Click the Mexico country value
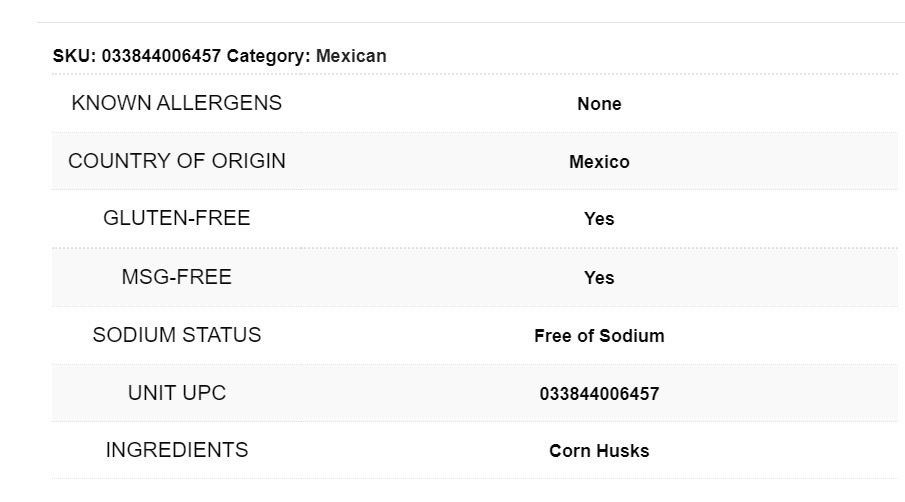Screen dimensions: 905x502 [599, 162]
